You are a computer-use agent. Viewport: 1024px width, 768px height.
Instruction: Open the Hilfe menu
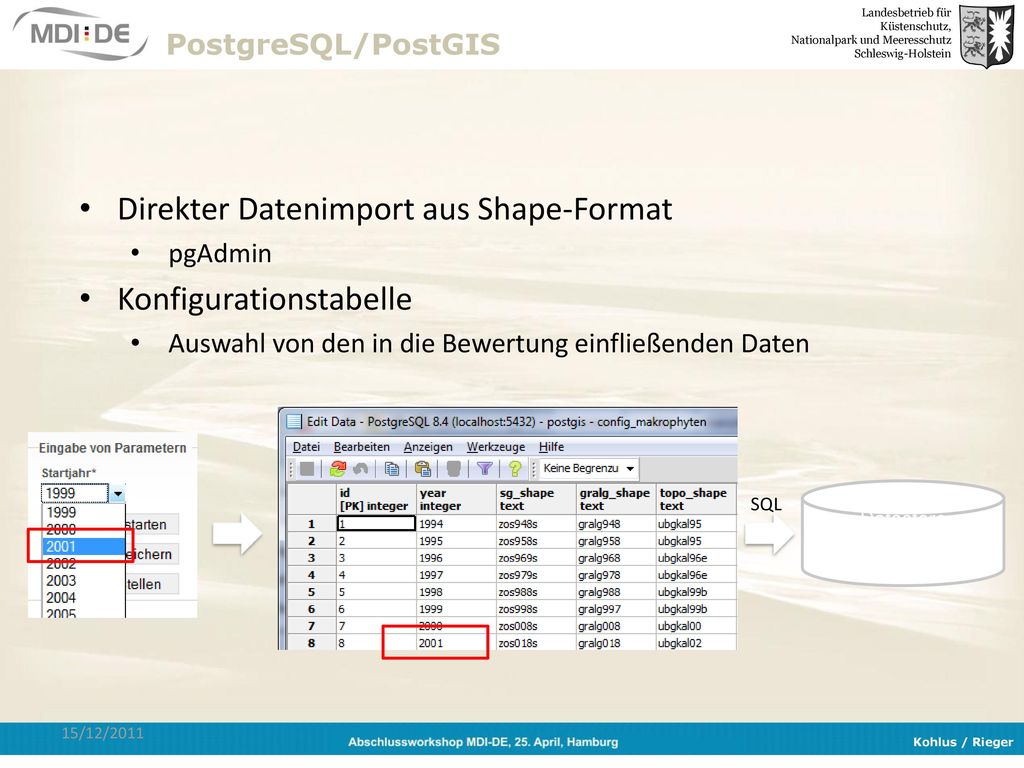[x=551, y=447]
